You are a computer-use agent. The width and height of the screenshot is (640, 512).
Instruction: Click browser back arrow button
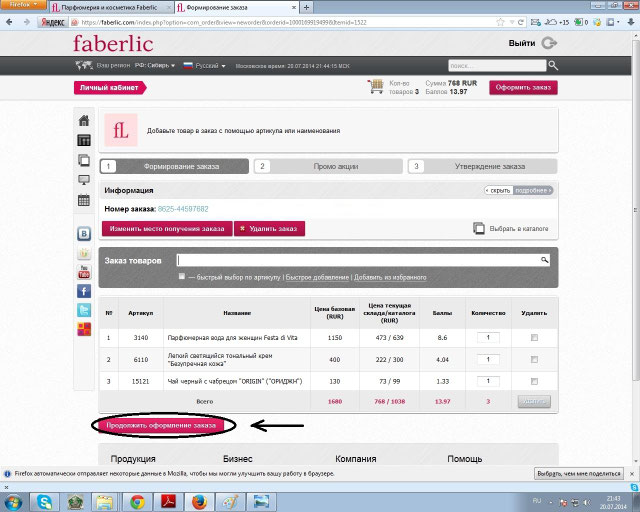coord(9,22)
